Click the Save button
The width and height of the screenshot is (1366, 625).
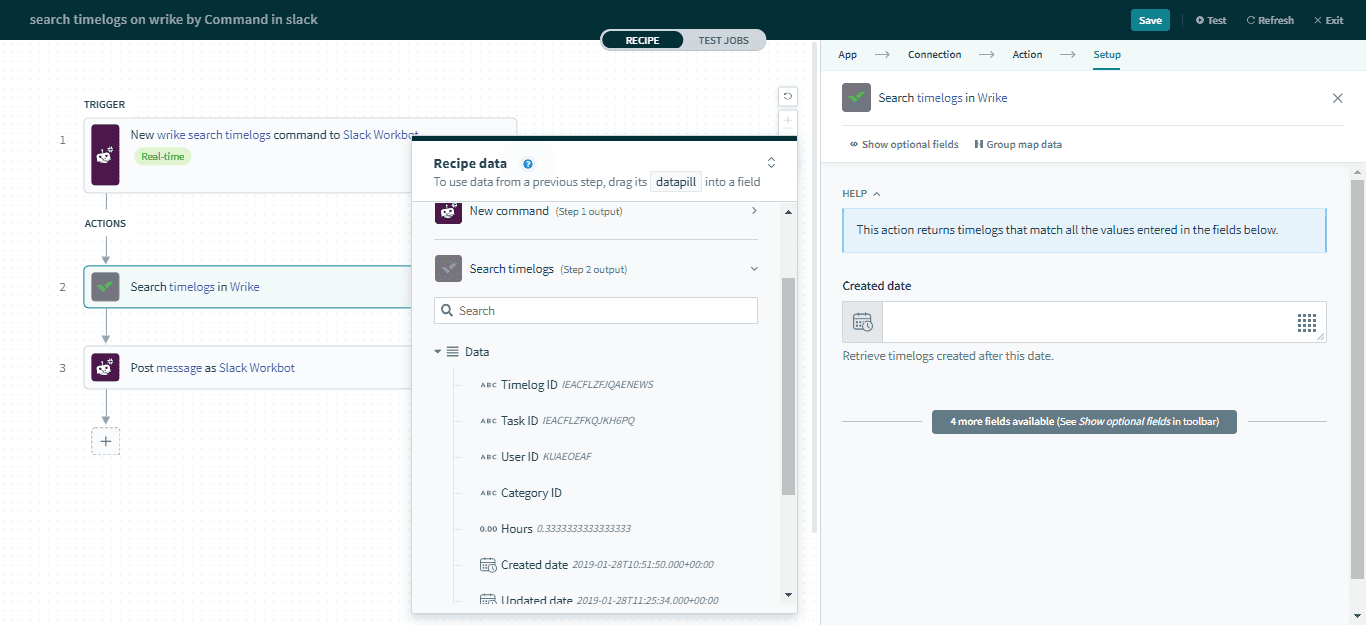1149,19
